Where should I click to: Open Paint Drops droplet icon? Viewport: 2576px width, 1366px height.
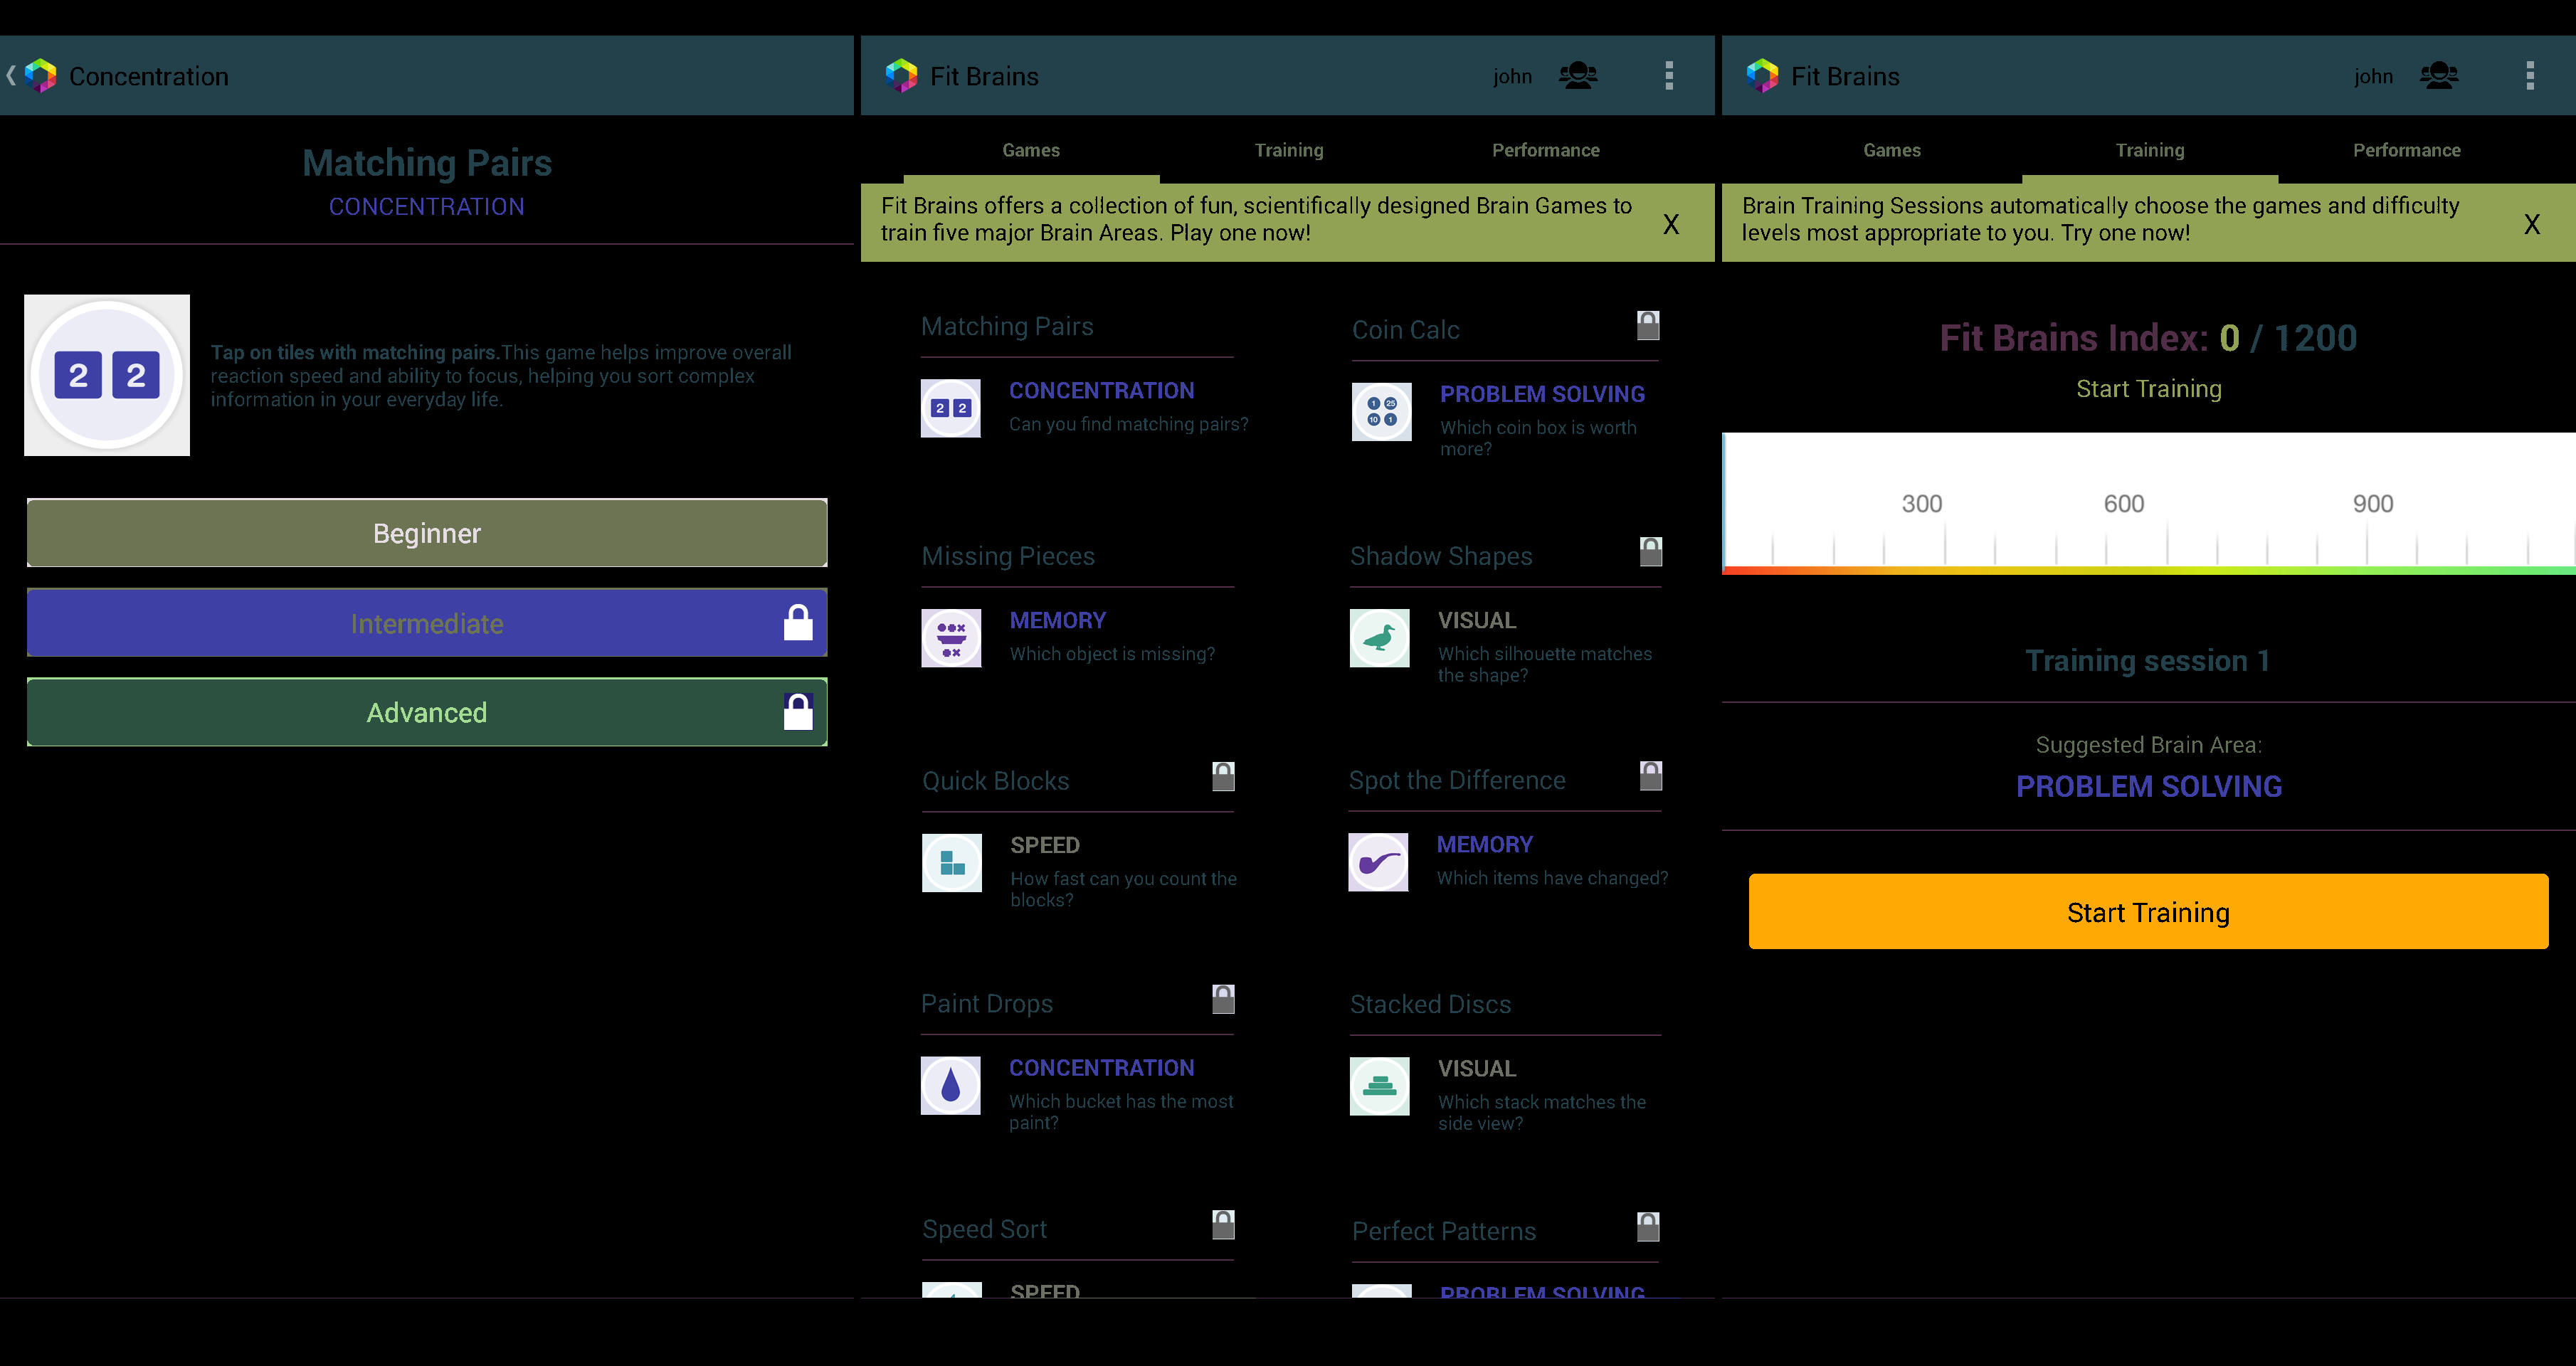(951, 1085)
